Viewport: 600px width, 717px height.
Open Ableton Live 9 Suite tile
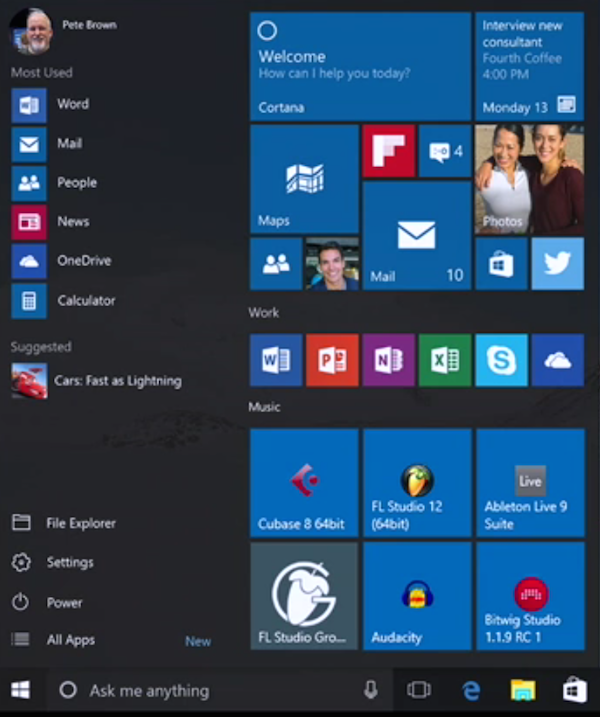[530, 483]
